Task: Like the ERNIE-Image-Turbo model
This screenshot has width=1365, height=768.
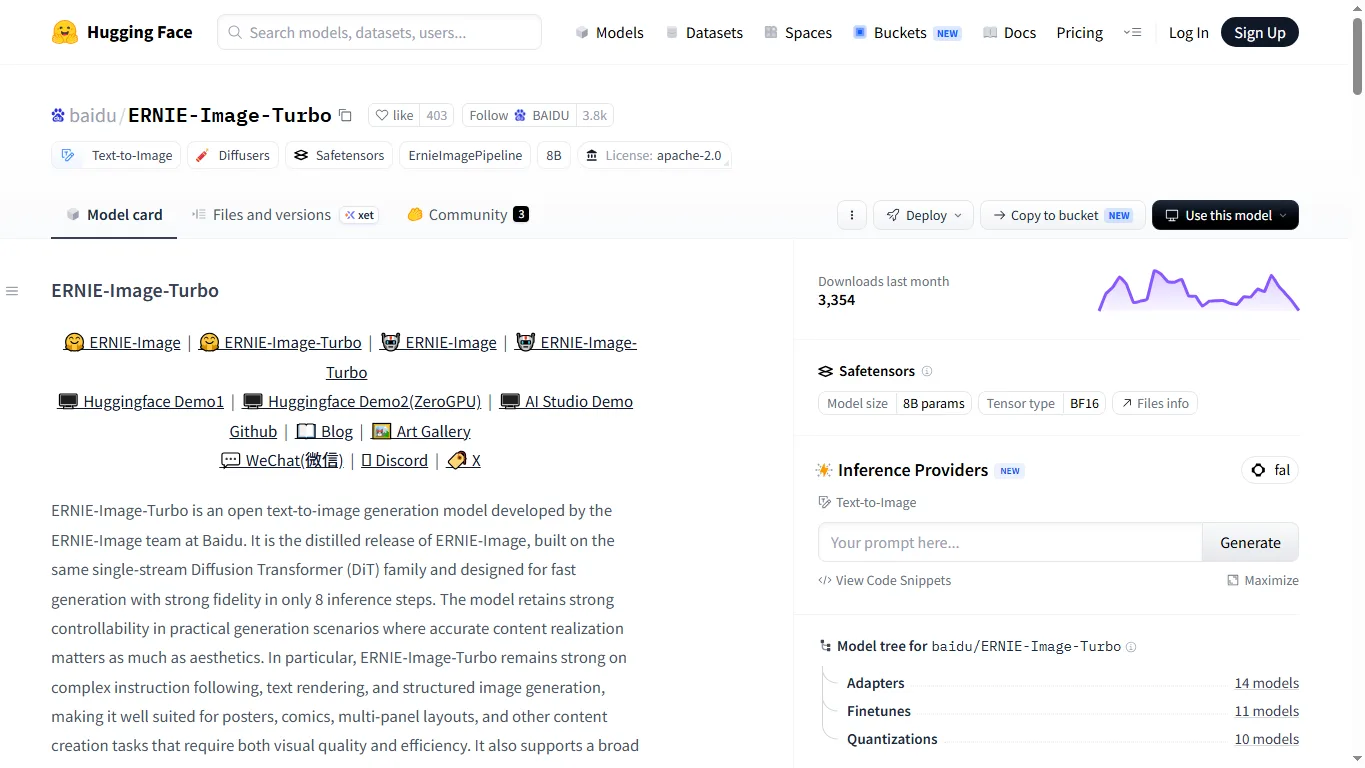Action: 394,115
